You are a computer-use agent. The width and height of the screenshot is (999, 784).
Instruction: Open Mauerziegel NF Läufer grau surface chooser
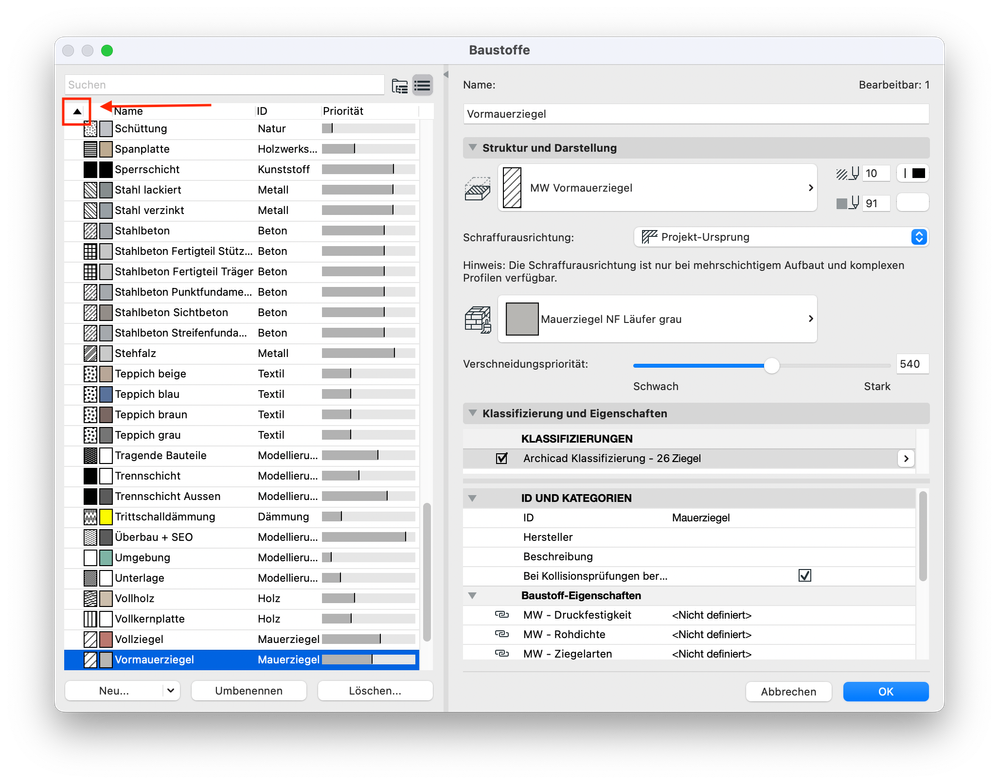[657, 319]
